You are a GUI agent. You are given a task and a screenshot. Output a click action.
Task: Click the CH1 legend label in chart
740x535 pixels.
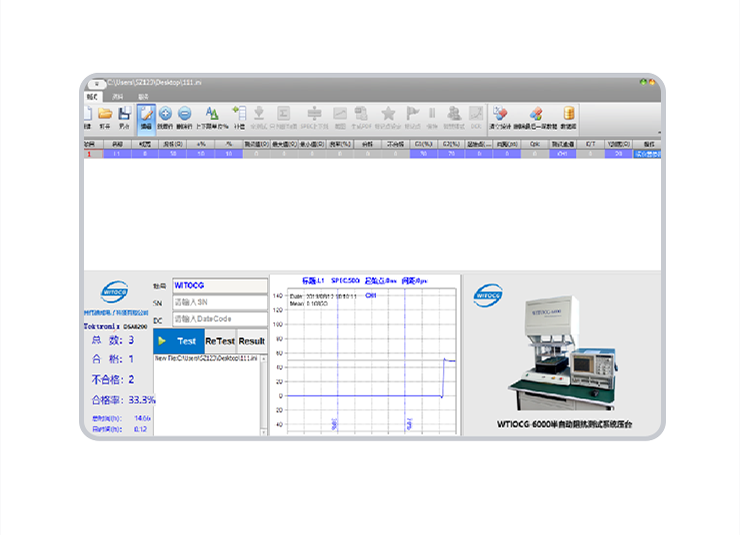coord(371,296)
